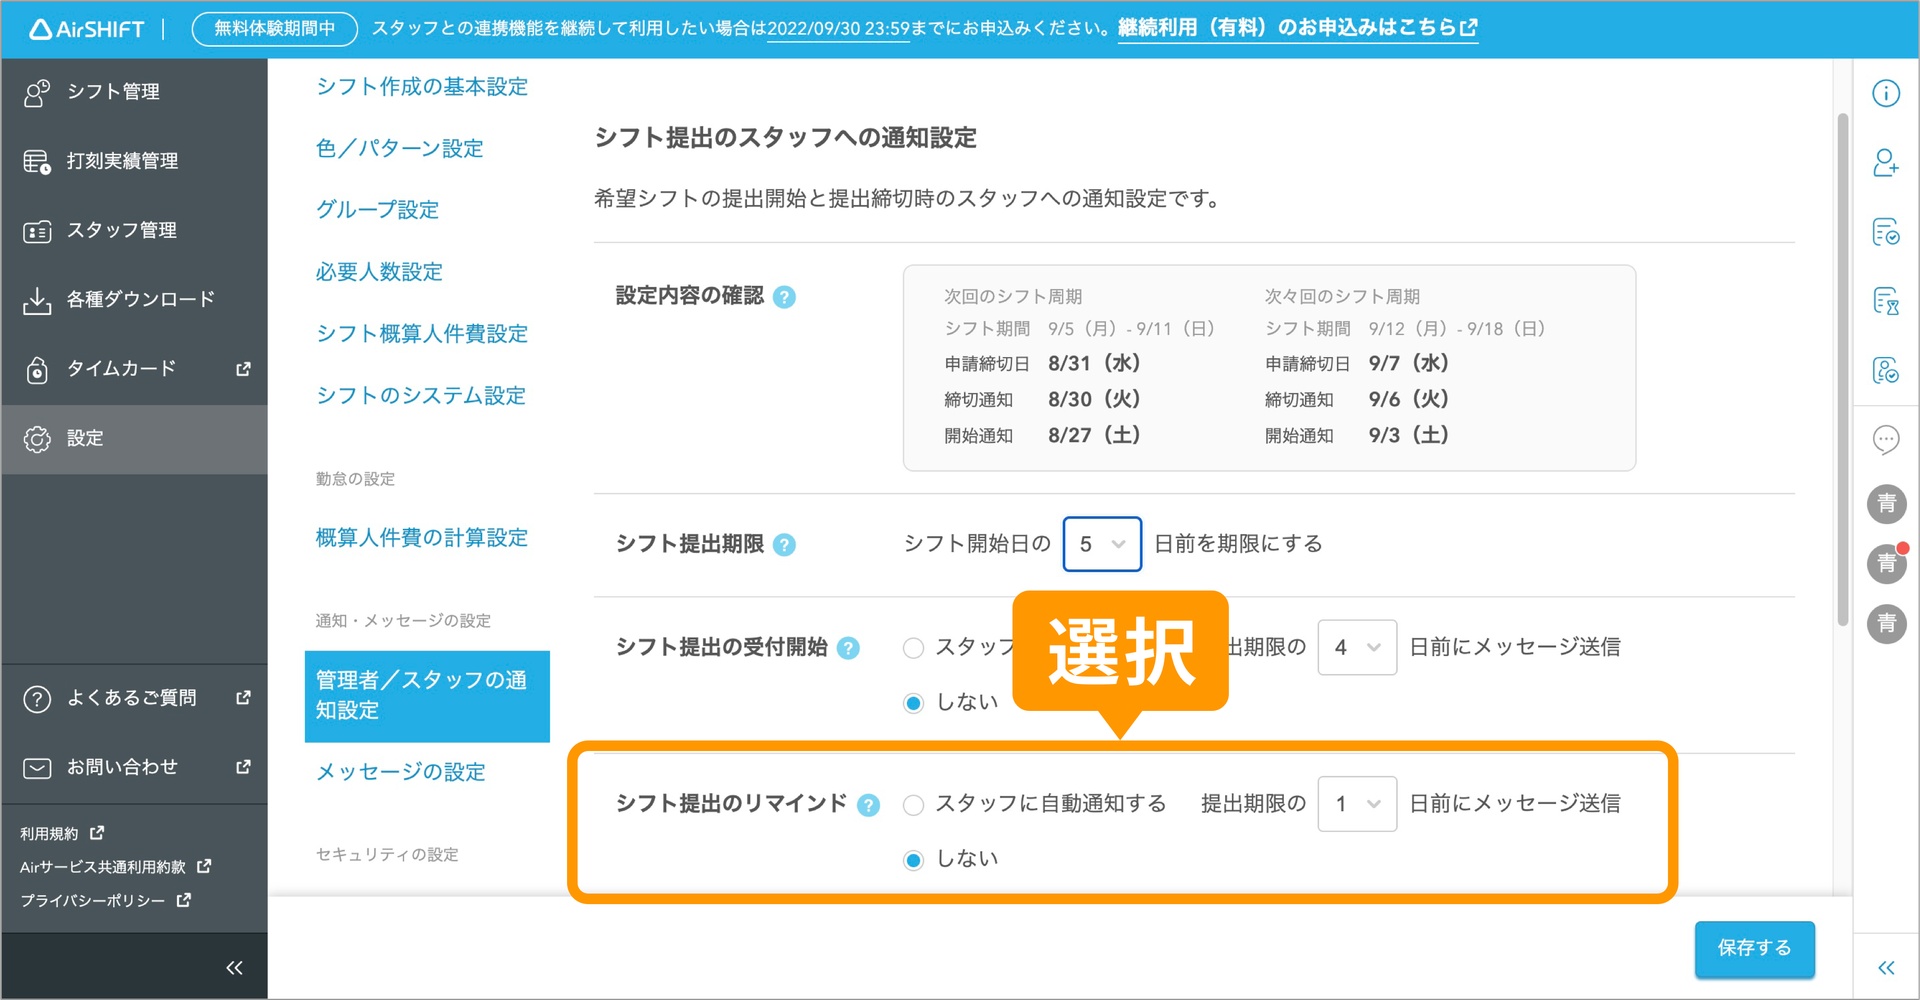Open タイムカード via its external link icon
1920x1000 pixels.
pyautogui.click(x=243, y=369)
